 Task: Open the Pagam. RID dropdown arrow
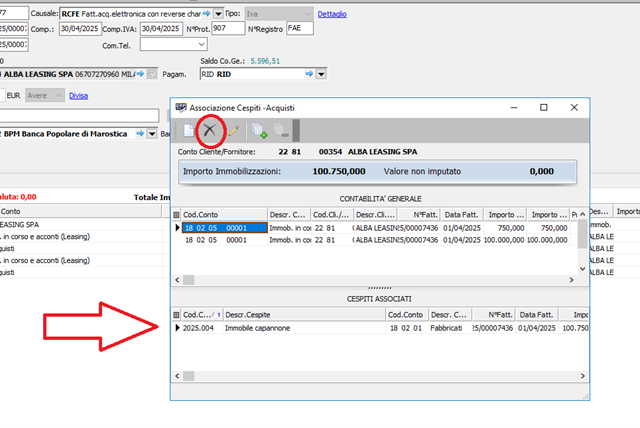coord(322,74)
